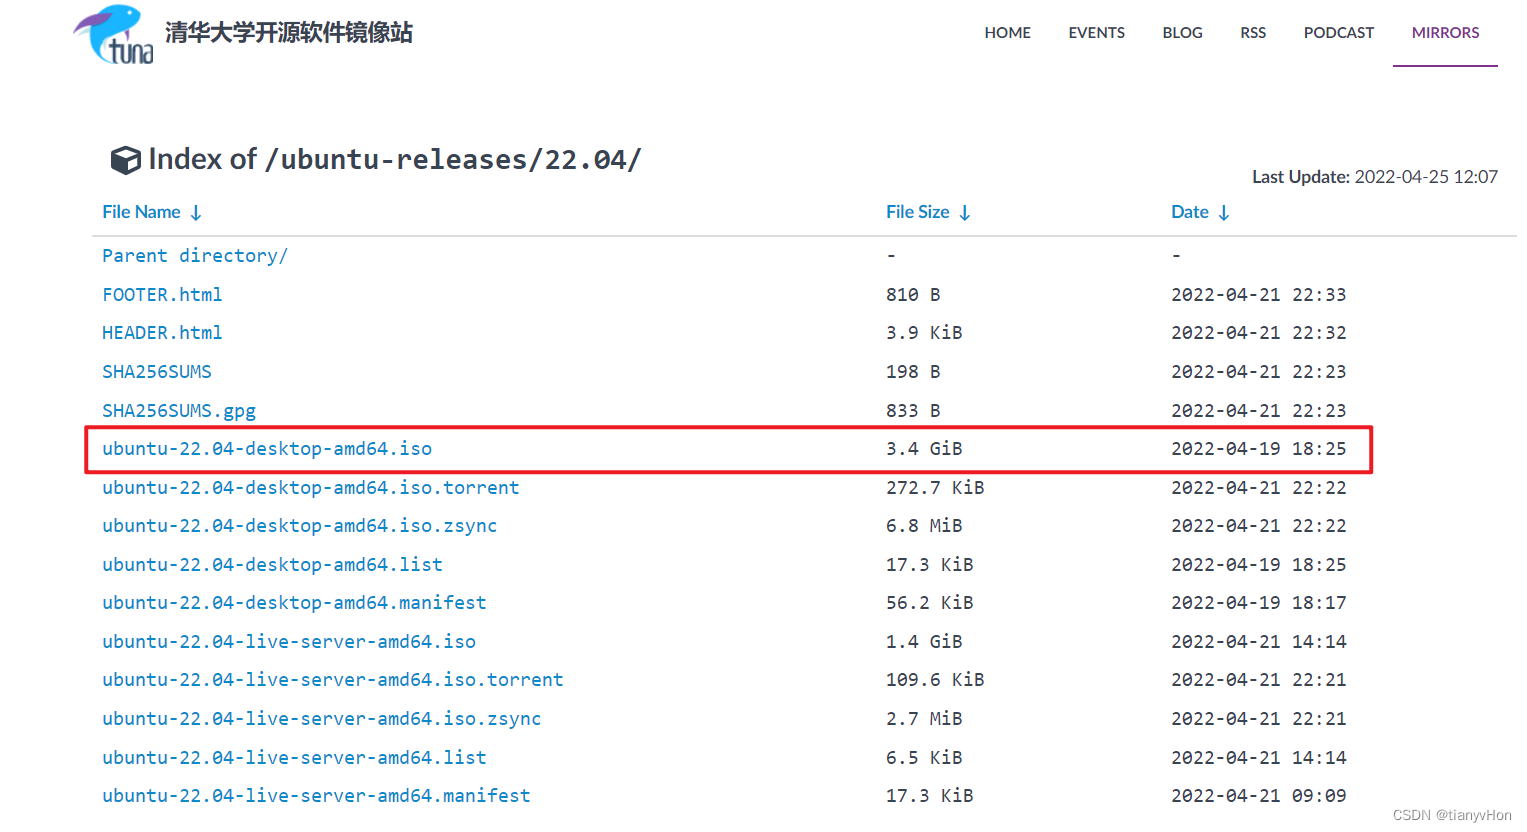
Task: Open ubuntu-22.04-live-server-amd64.list
Action: tap(294, 758)
